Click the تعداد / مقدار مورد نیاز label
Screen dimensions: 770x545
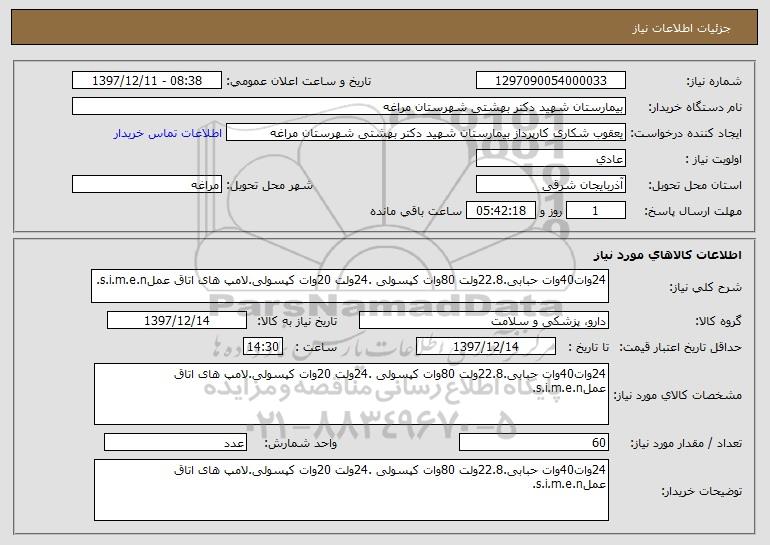[686, 443]
